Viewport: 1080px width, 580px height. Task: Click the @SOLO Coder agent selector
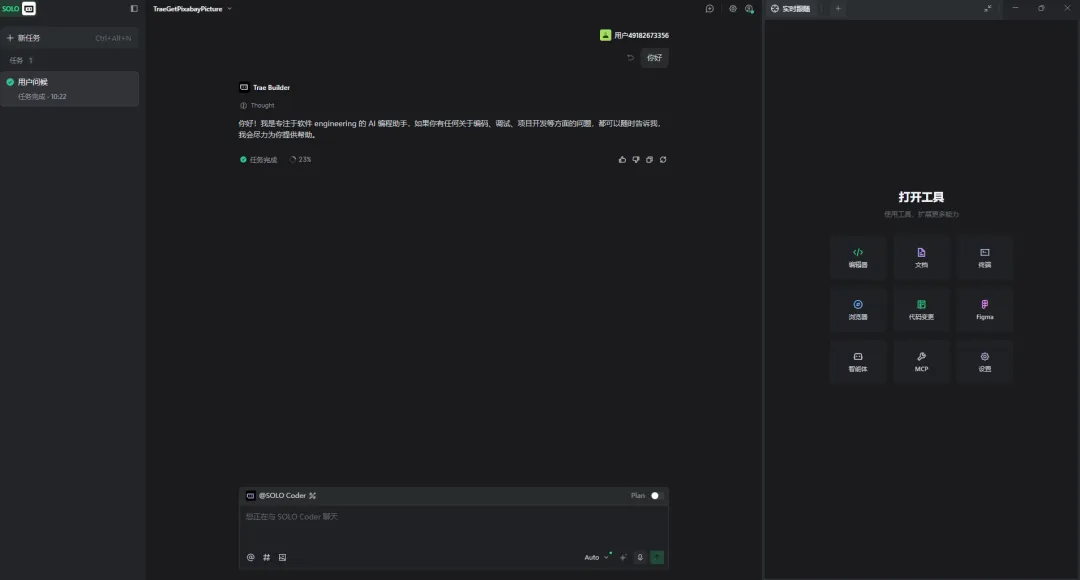click(281, 495)
